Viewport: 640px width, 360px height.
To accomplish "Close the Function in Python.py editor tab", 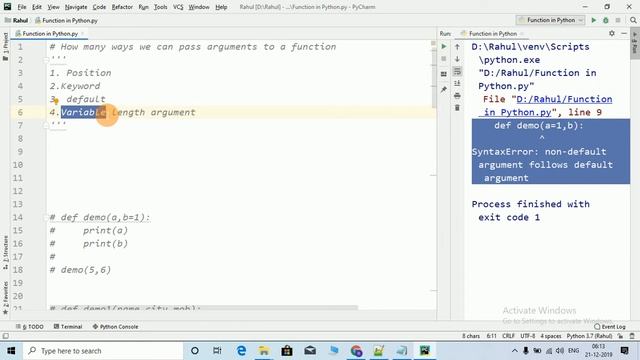I will click(82, 33).
